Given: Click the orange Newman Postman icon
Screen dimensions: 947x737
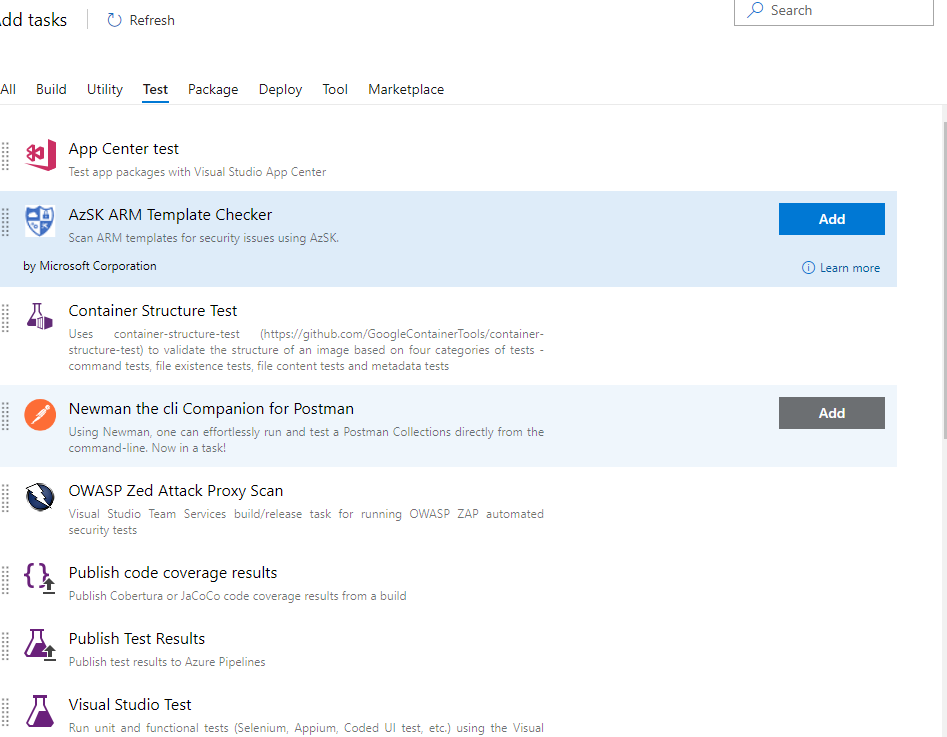Looking at the screenshot, I should pyautogui.click(x=39, y=415).
